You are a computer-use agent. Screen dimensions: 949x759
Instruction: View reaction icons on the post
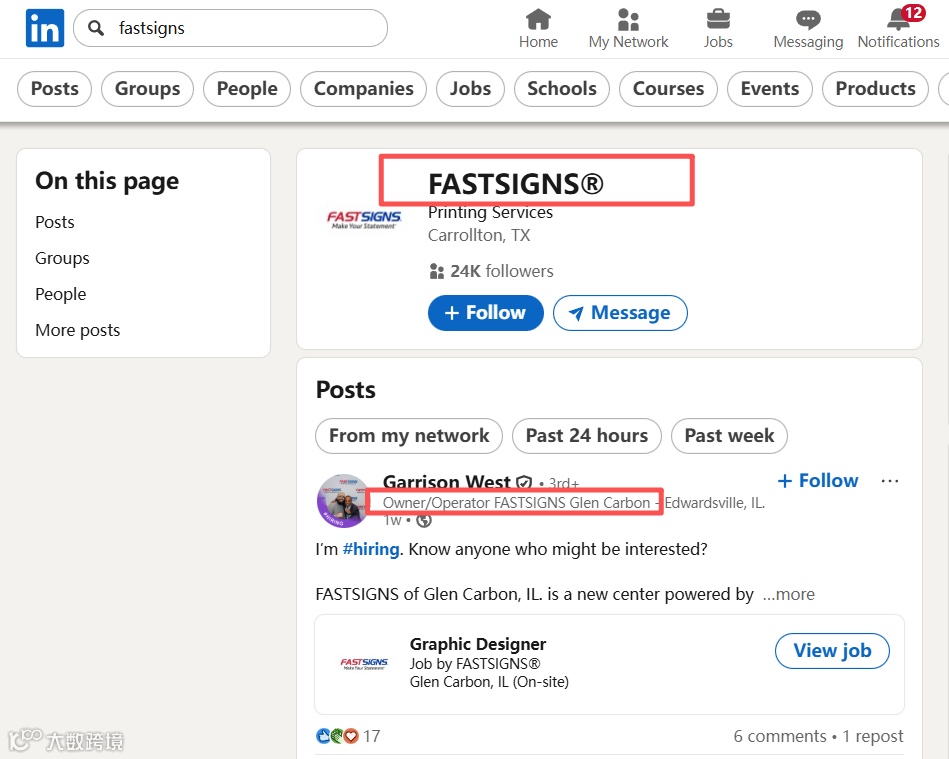(x=338, y=736)
